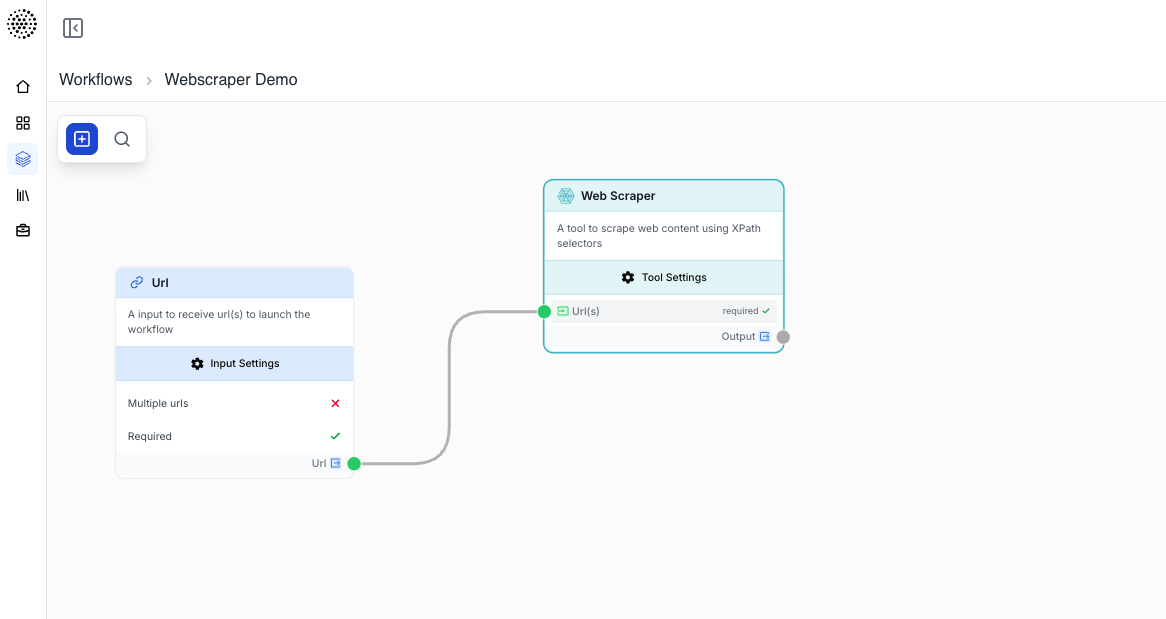This screenshot has height=619, width=1166.
Task: Toggle the Multiple urls setting off
Action: point(335,403)
